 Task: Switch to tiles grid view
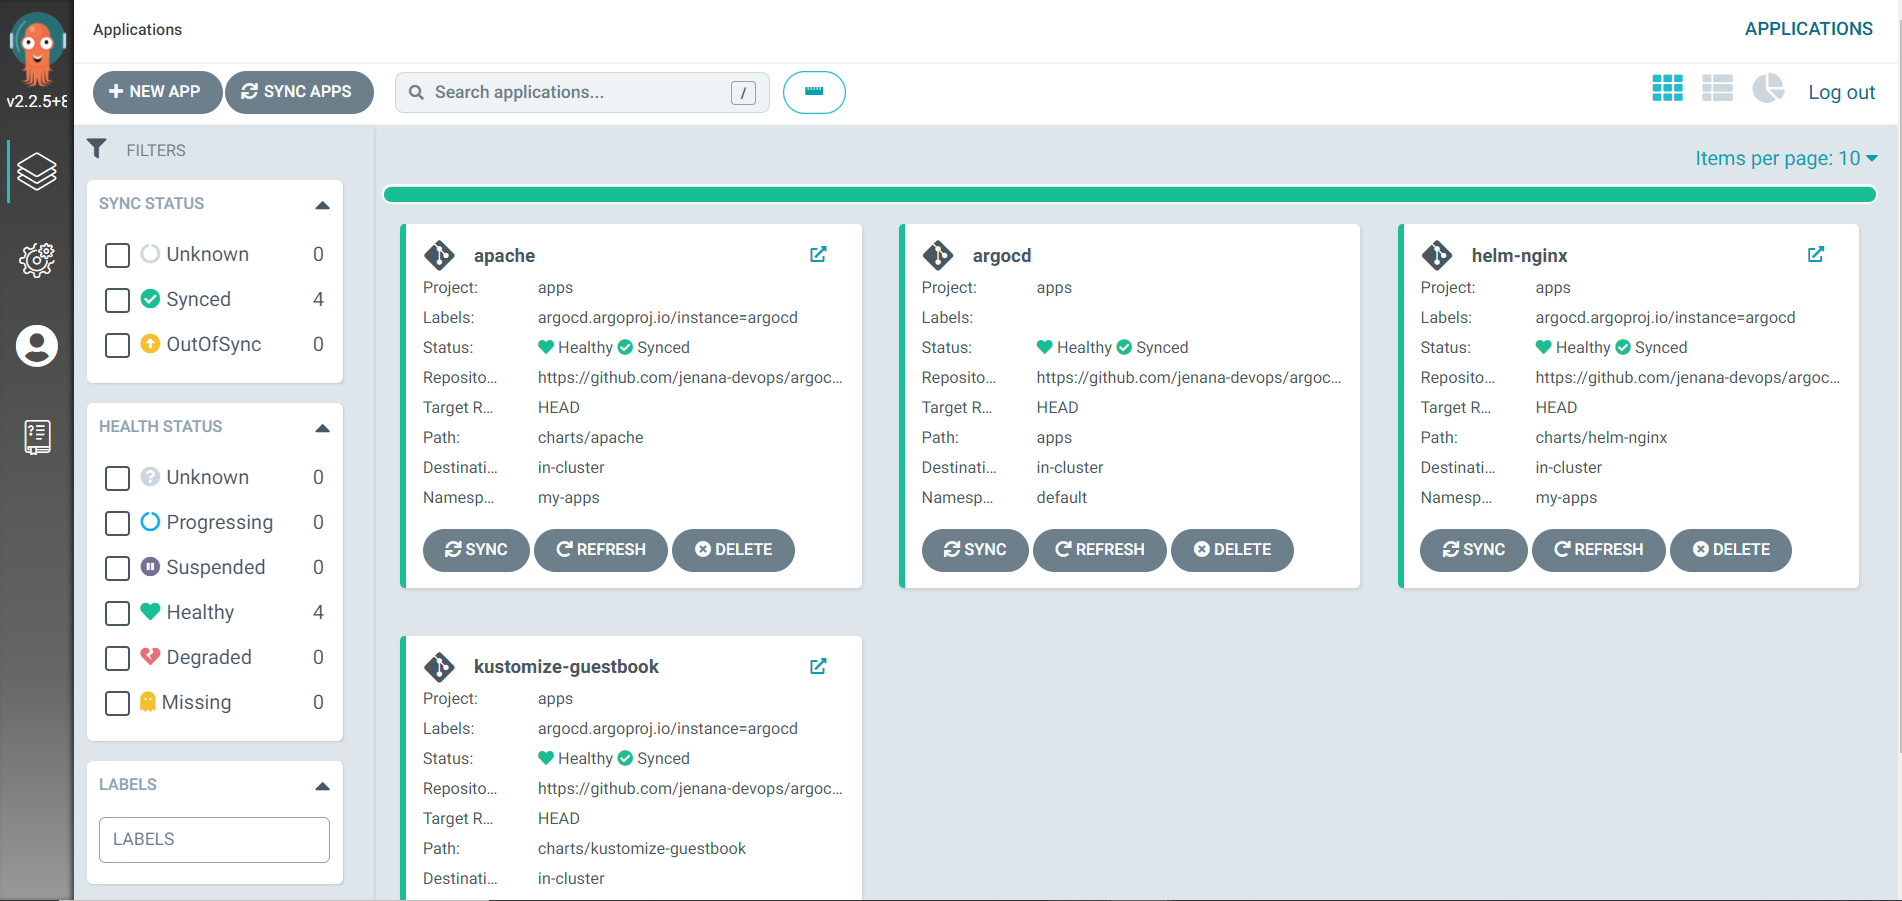point(1667,89)
